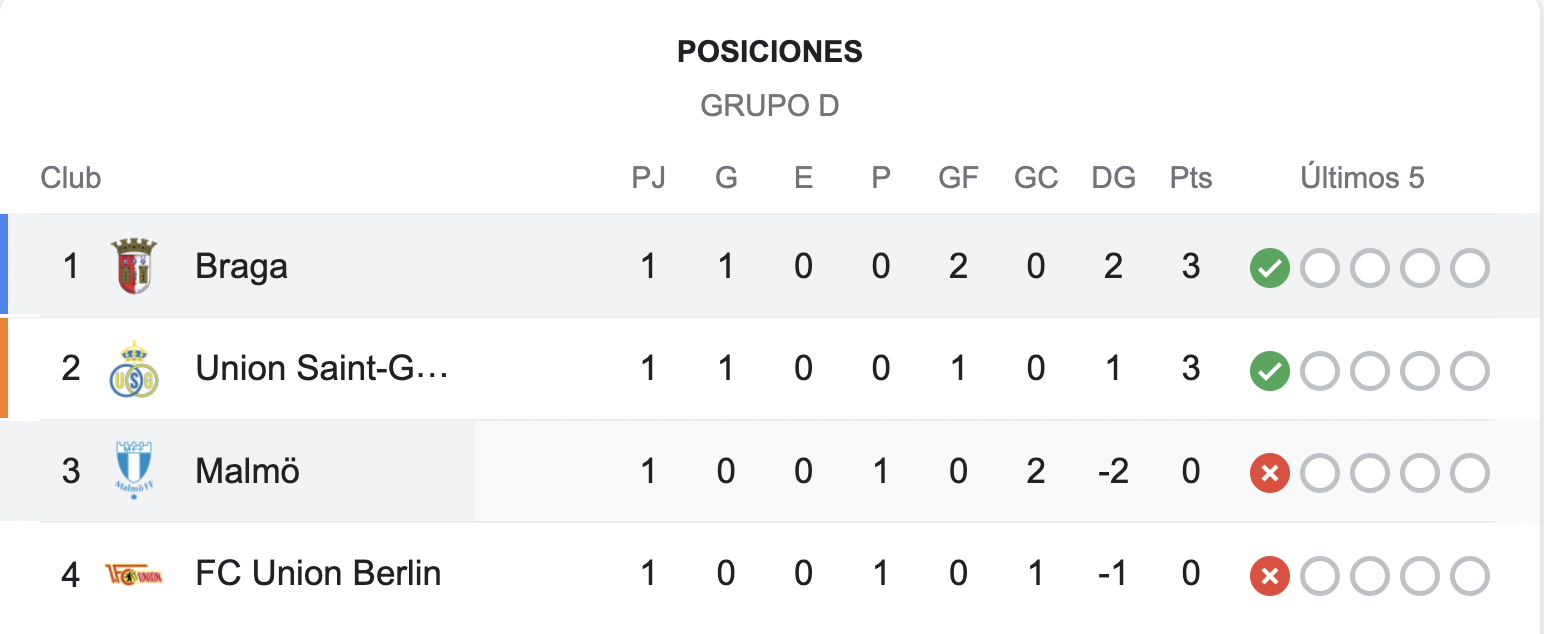The height and width of the screenshot is (634, 1544).
Task: Click the FC Union Berlin logo
Action: coord(134,574)
